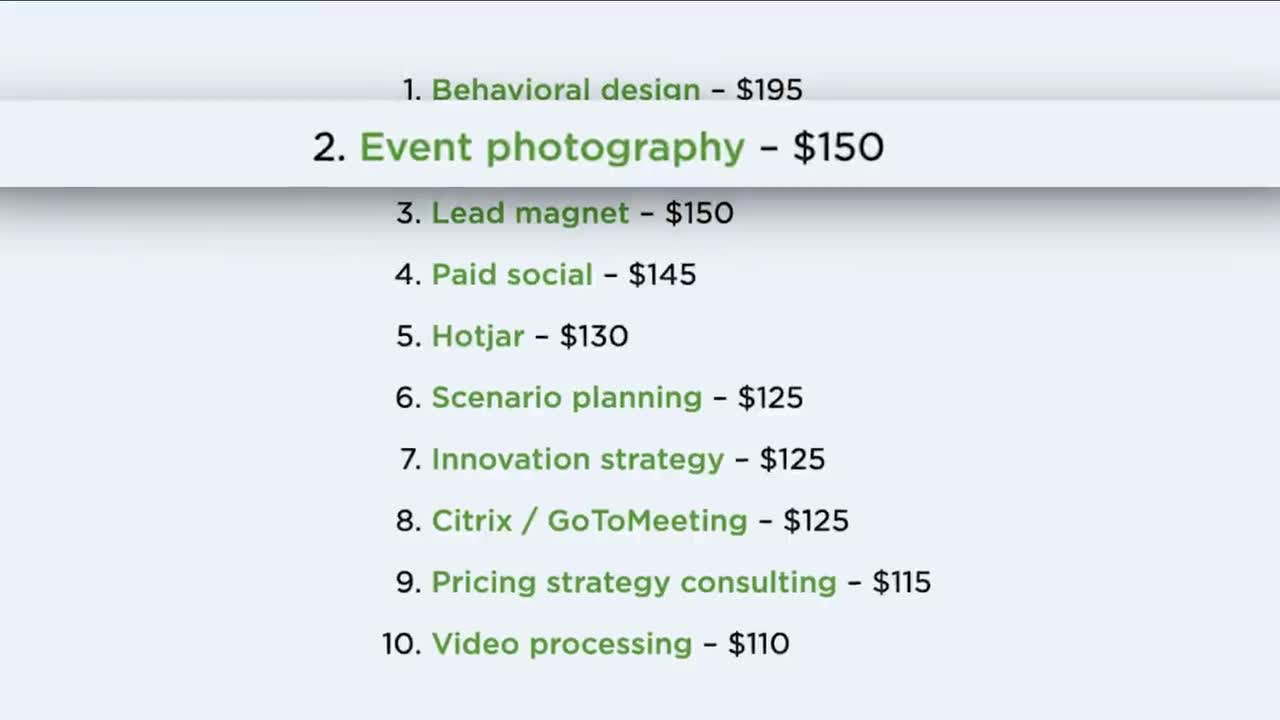Click the $110 price for Video processing

[758, 644]
